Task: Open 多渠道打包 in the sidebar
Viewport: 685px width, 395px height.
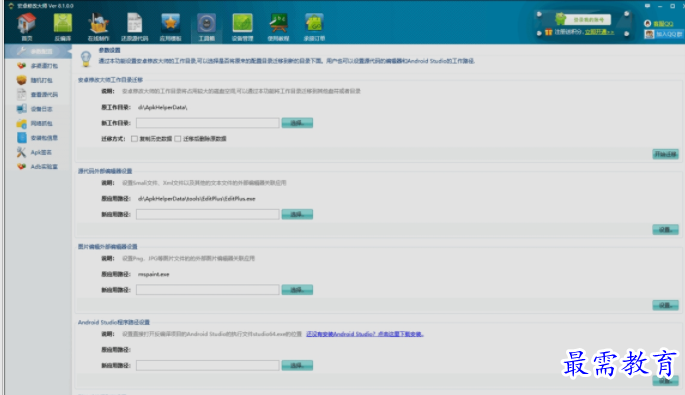Action: tap(38, 66)
